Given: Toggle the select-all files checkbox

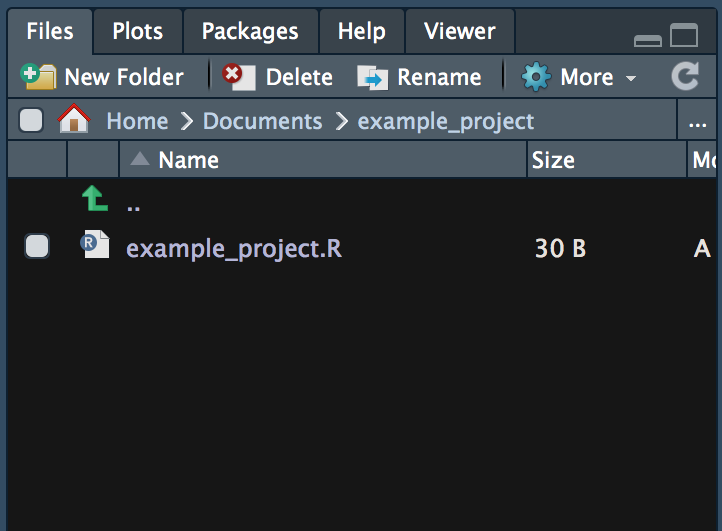Looking at the screenshot, I should click(x=31, y=120).
